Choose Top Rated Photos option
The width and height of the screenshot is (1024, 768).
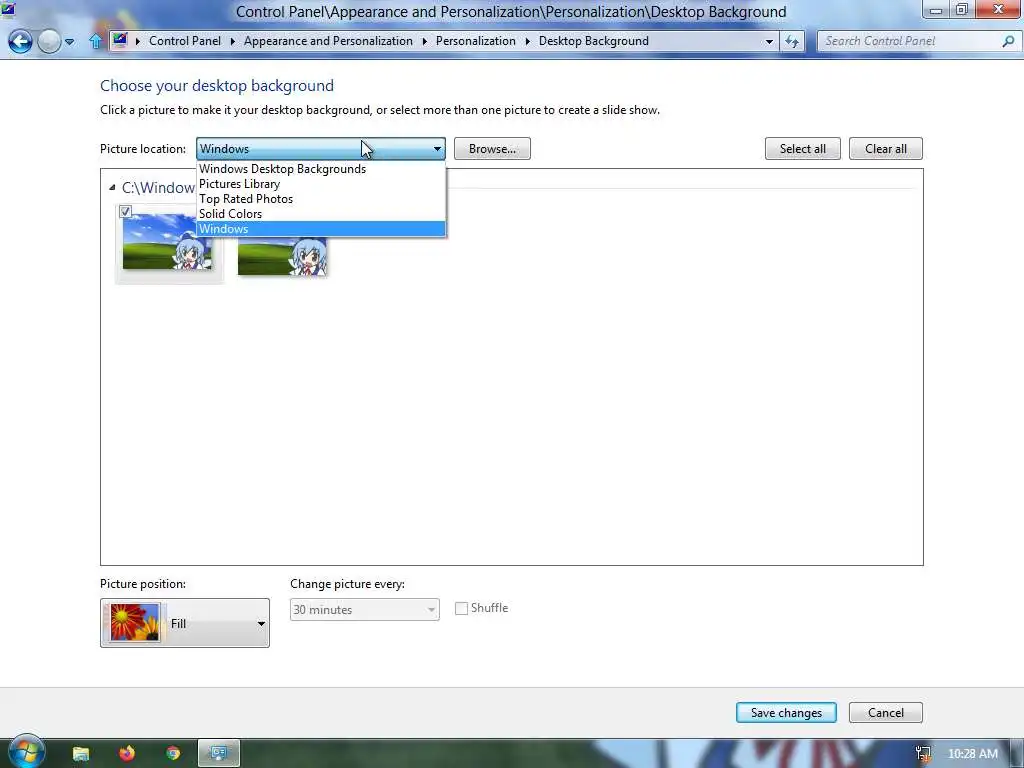point(321,199)
